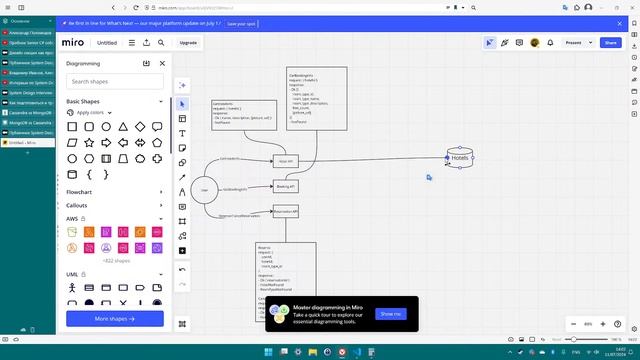Open the frames panel icon bottom-left of canvas
This screenshot has height=360, width=640.
click(x=182, y=324)
